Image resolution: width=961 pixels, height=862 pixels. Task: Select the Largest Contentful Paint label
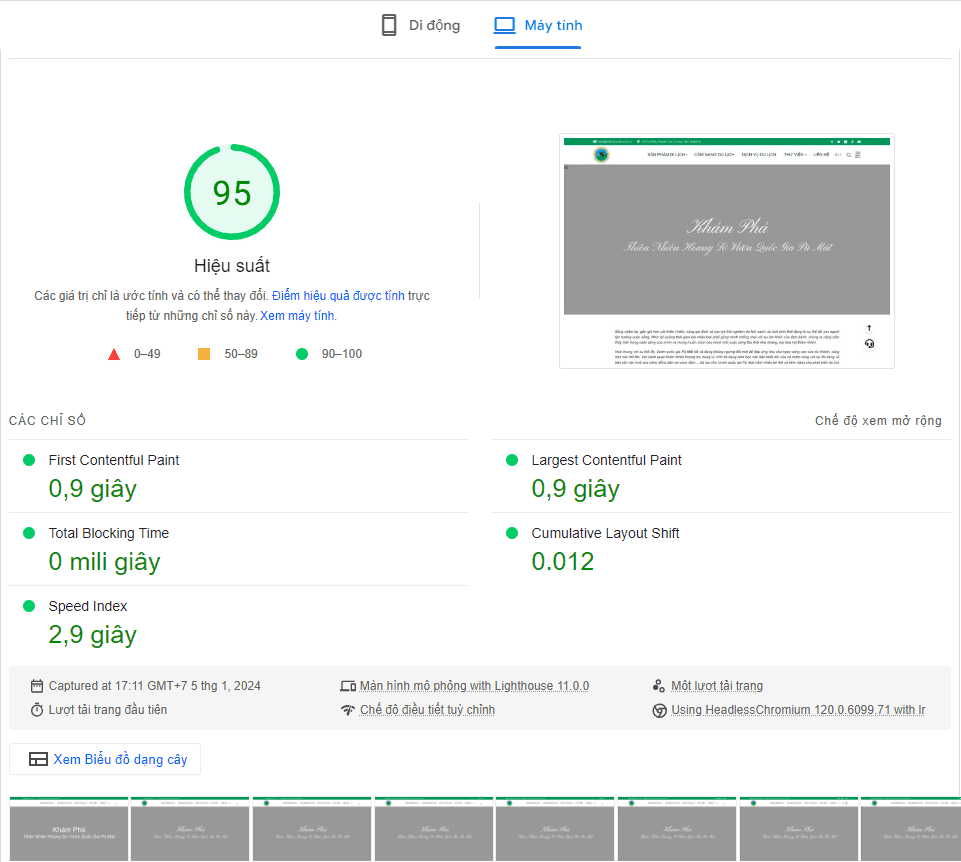click(606, 460)
